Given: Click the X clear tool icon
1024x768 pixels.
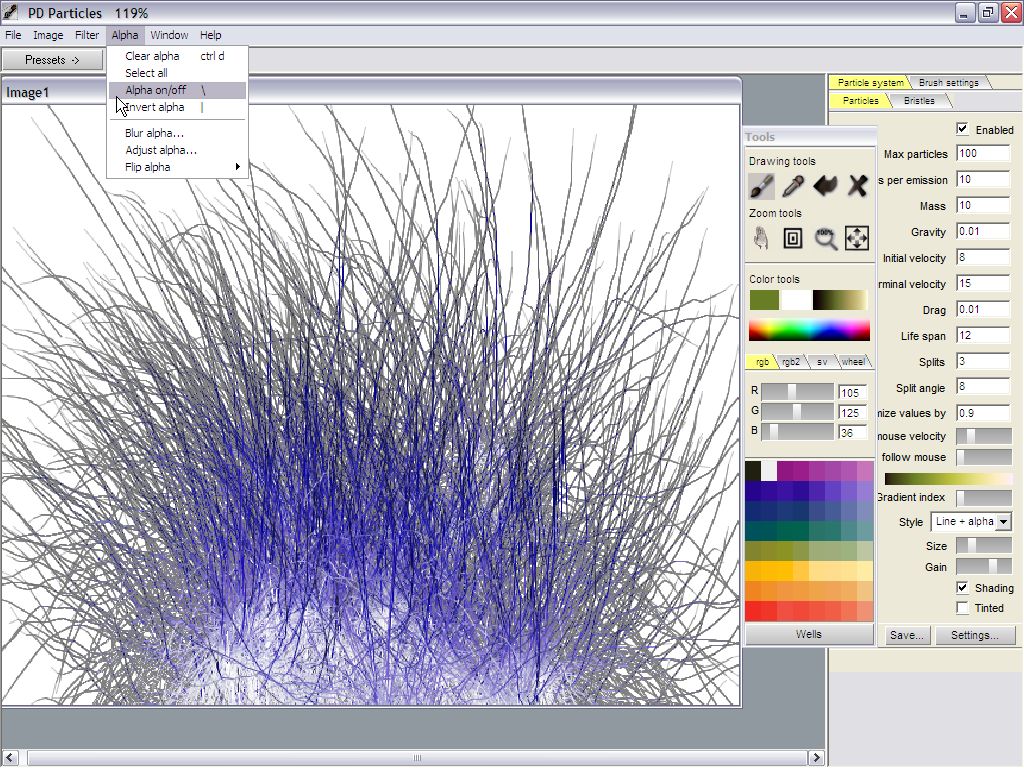Looking at the screenshot, I should coord(857,185).
